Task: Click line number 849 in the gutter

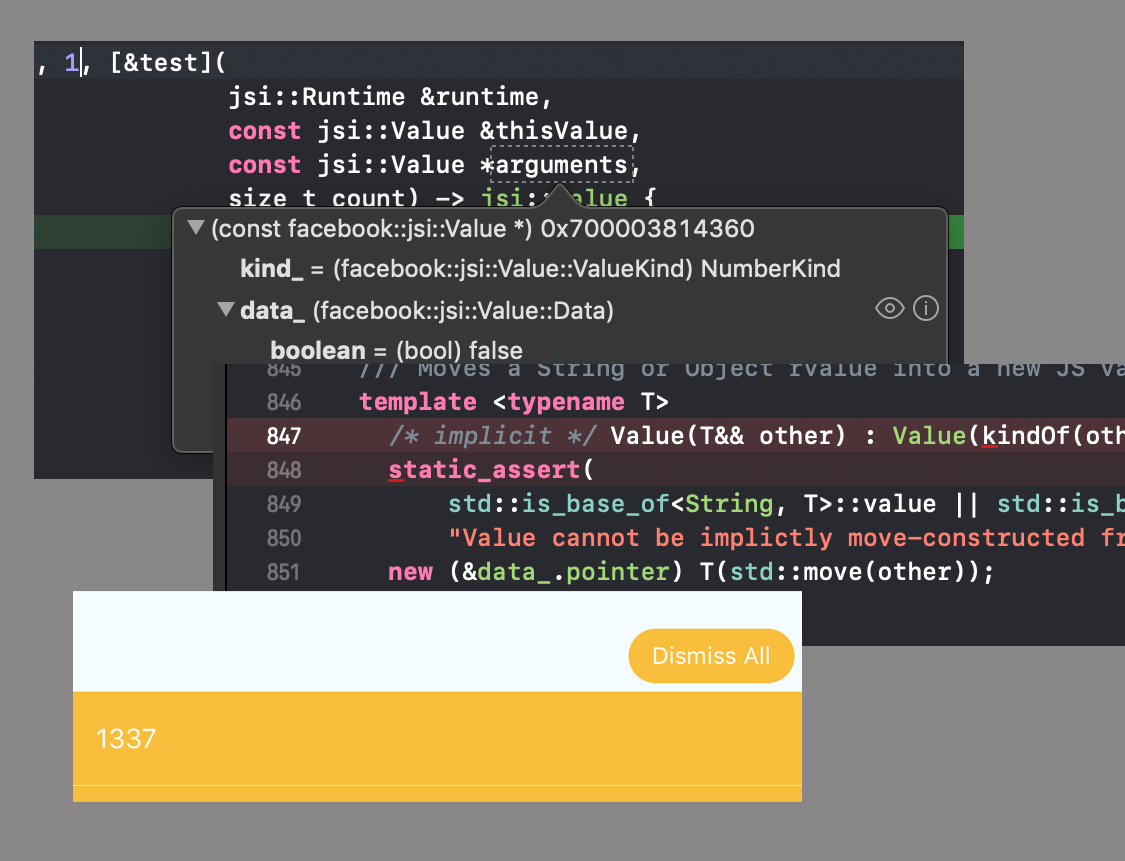Action: tap(285, 504)
